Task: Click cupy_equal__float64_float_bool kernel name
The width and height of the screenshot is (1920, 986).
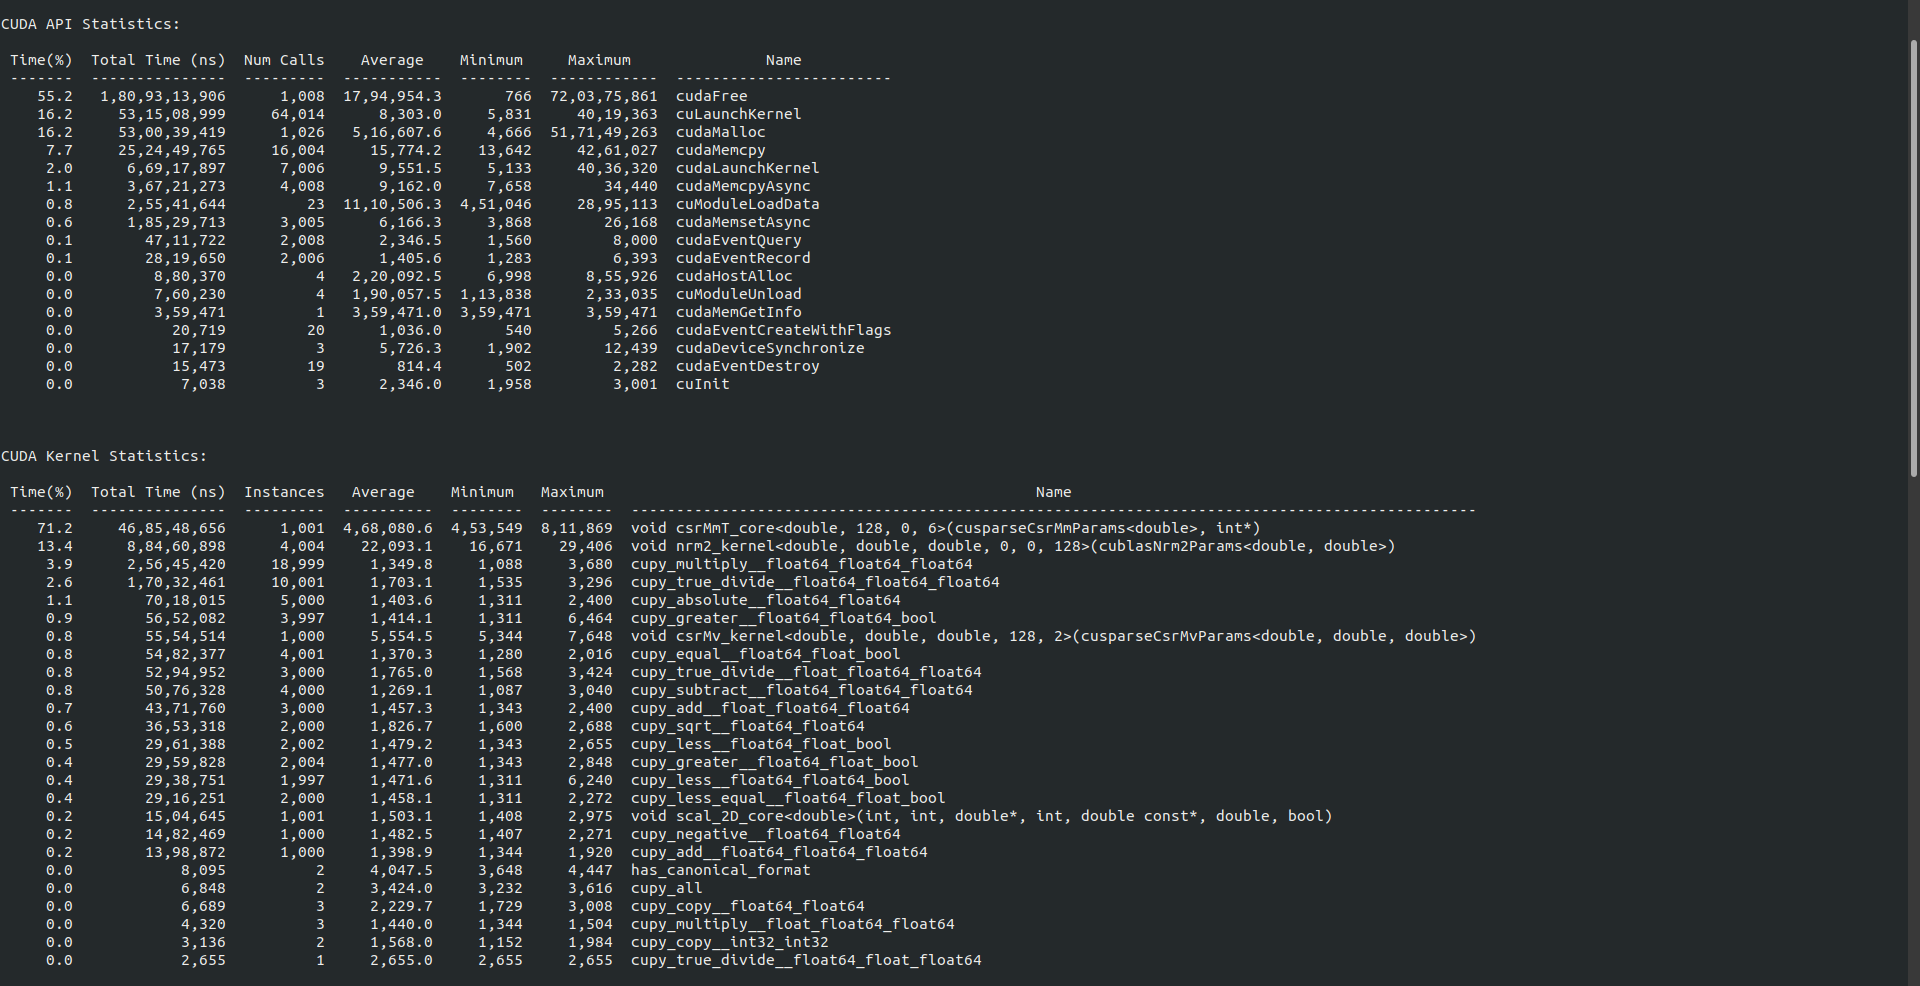Action: [766, 654]
